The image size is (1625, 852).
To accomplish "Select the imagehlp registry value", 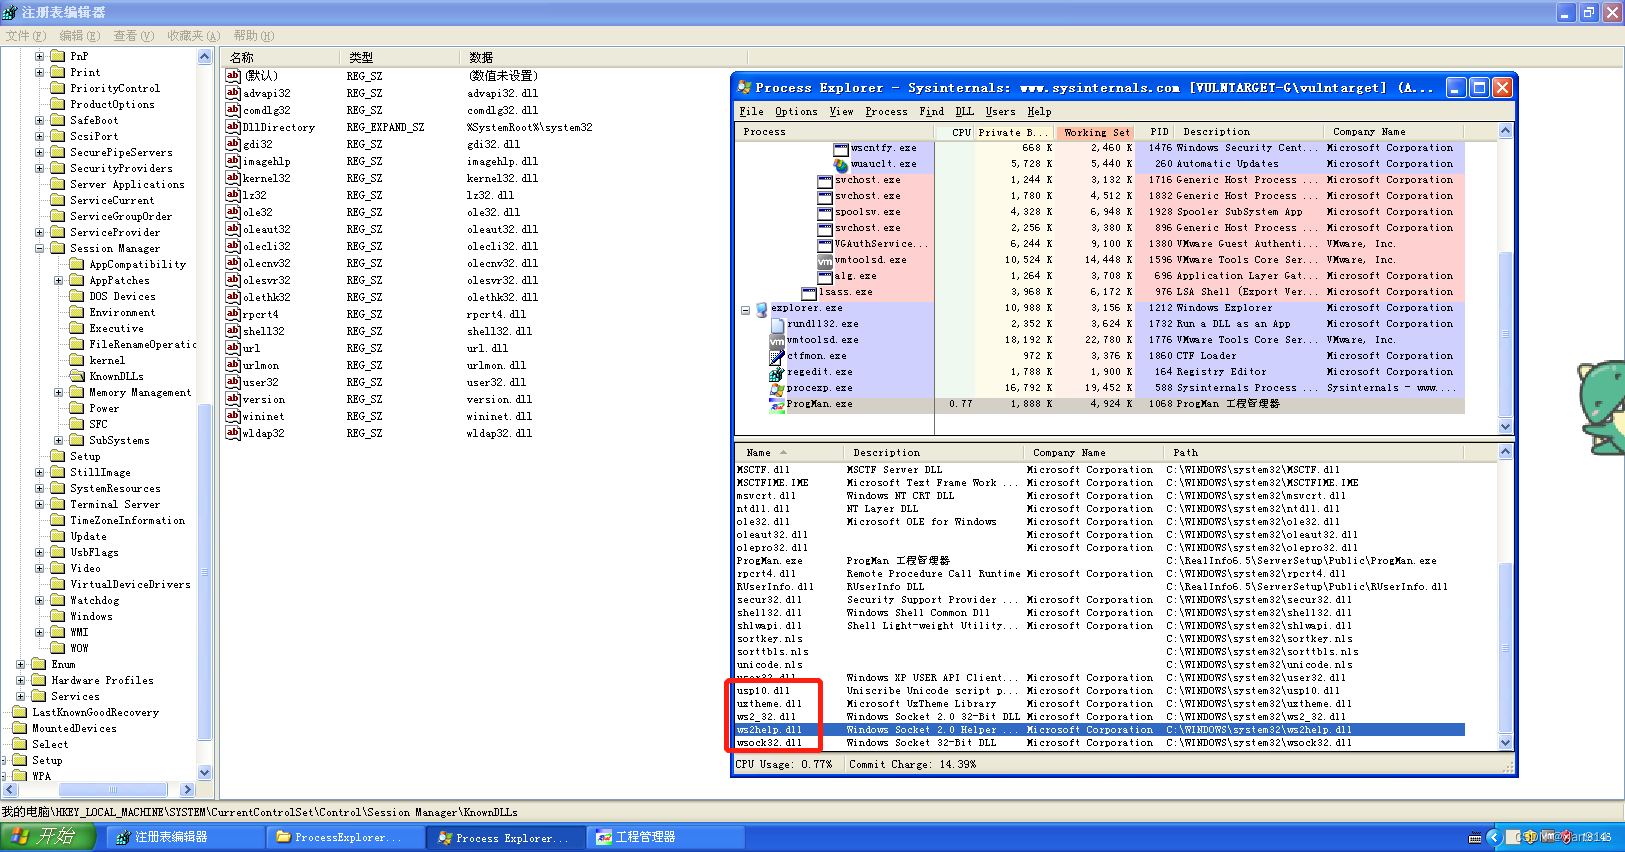I will point(267,161).
